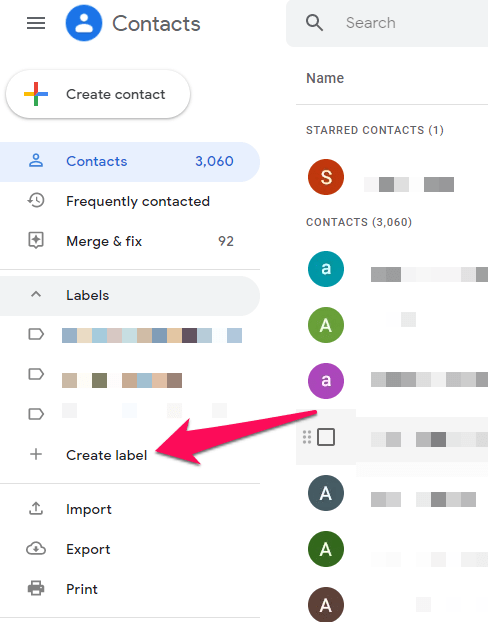The image size is (488, 622).
Task: Select the teal lowercase a contact avatar
Action: point(326,269)
